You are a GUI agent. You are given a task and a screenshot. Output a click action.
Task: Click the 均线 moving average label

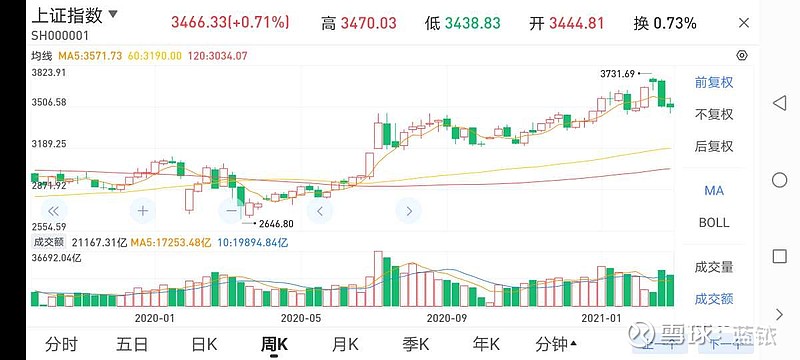pos(42,56)
